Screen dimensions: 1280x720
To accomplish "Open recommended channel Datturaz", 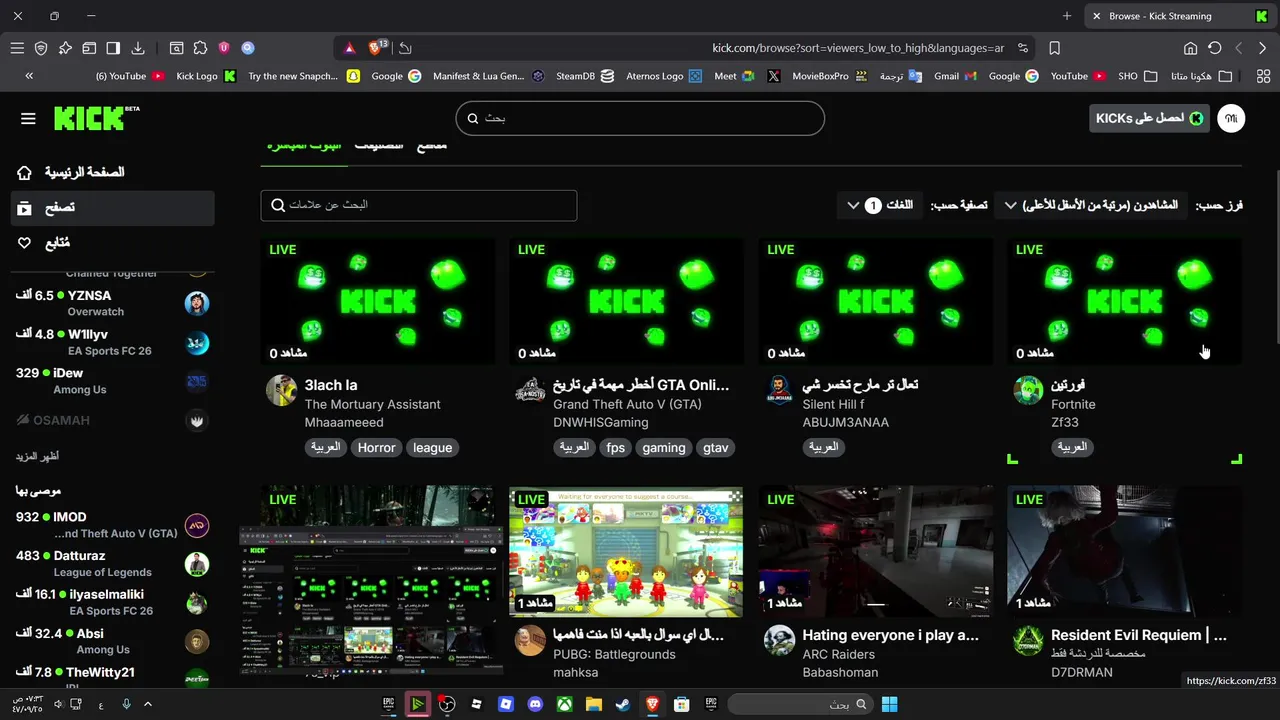I will coord(113,563).
